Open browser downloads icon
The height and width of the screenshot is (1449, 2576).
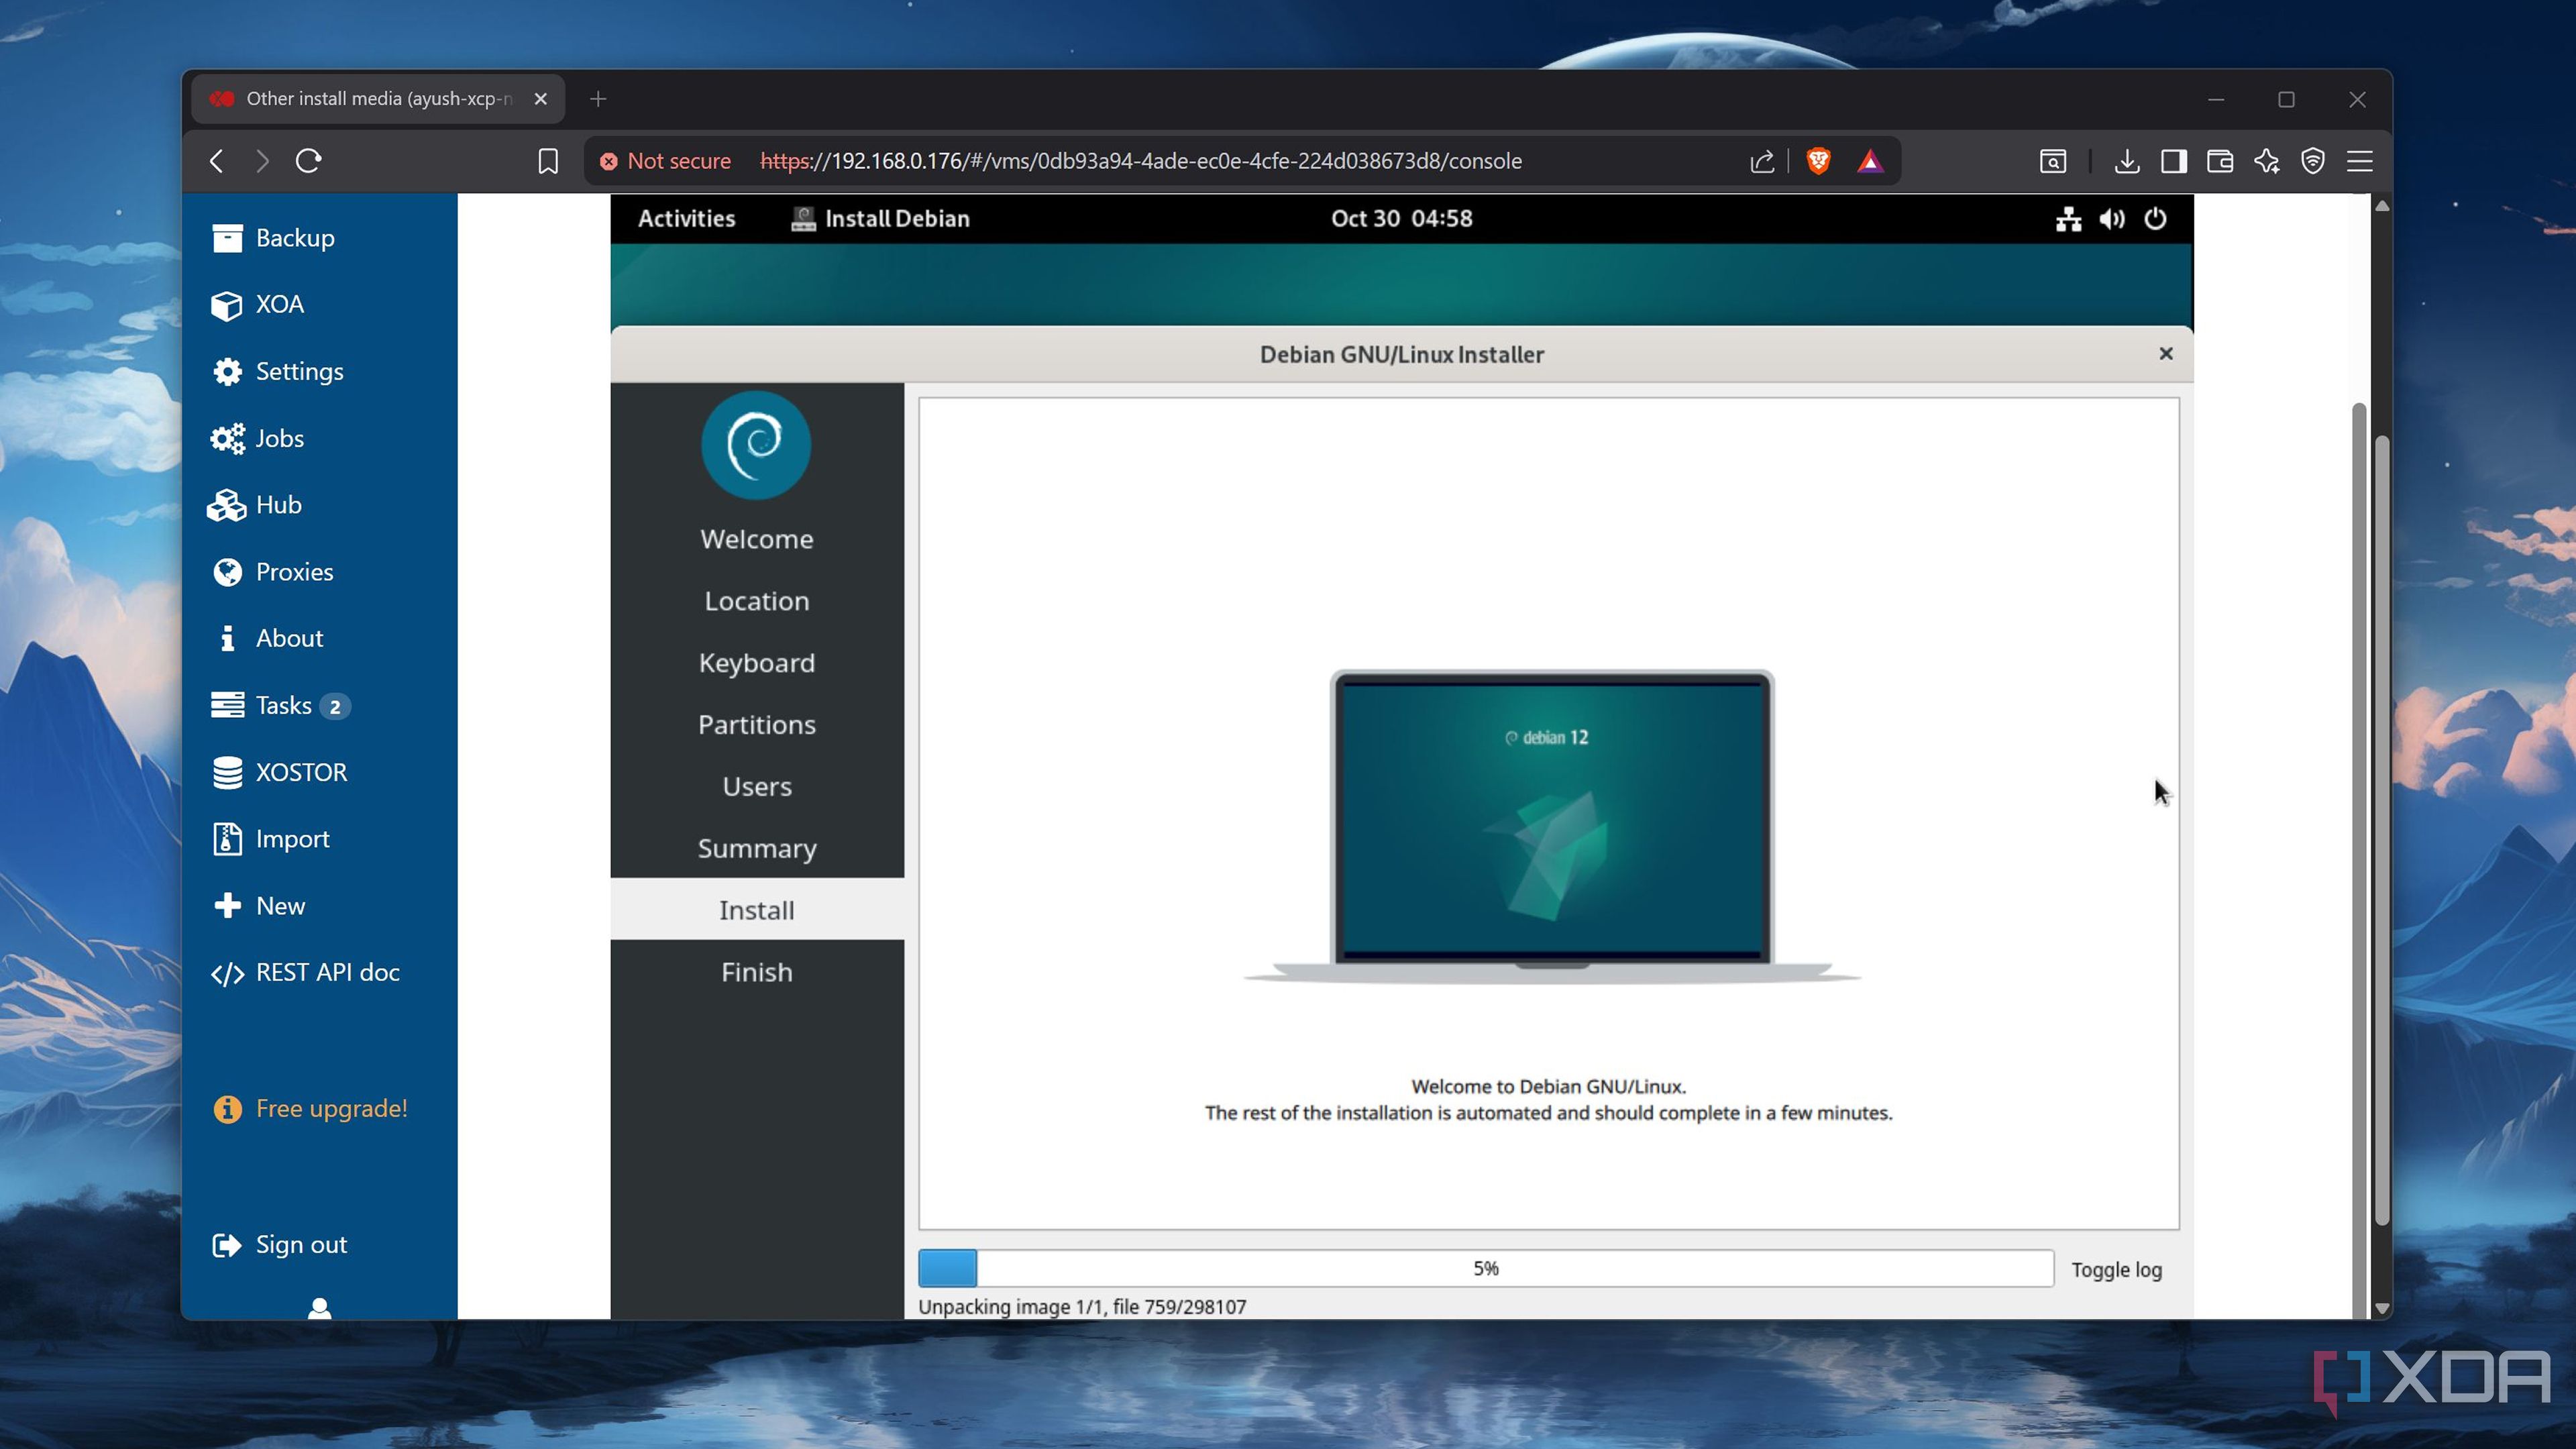click(2127, 161)
